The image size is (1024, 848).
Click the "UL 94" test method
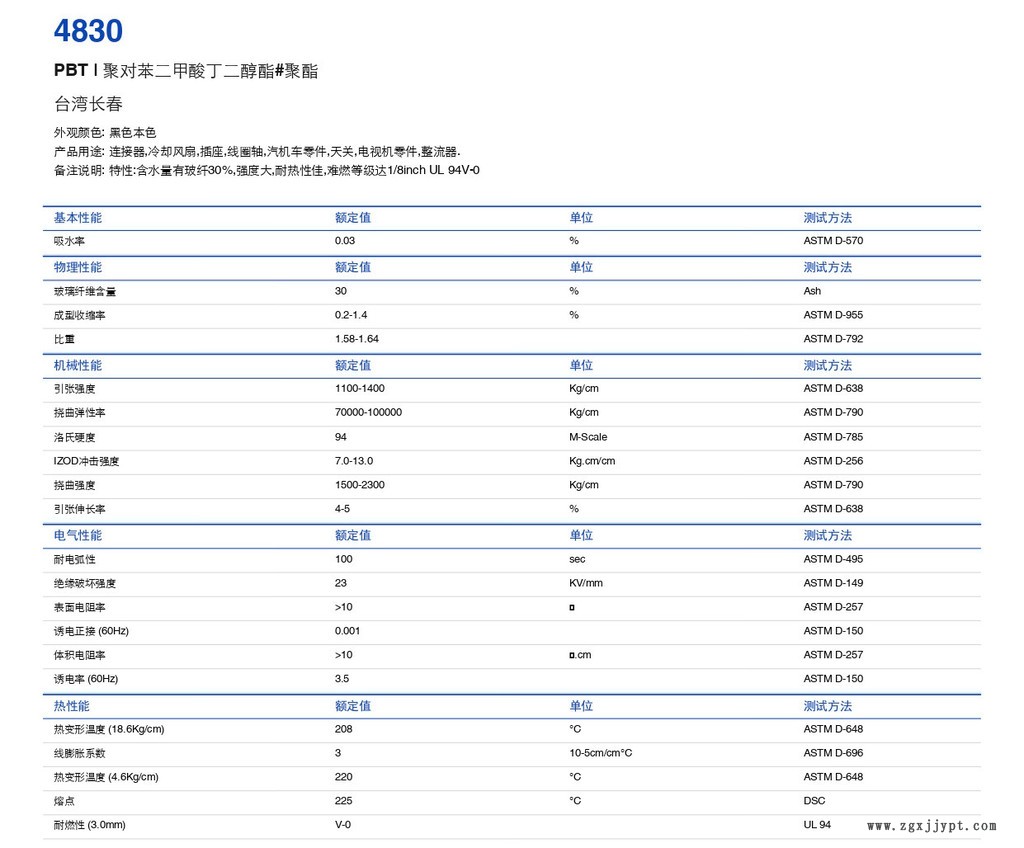tap(817, 825)
